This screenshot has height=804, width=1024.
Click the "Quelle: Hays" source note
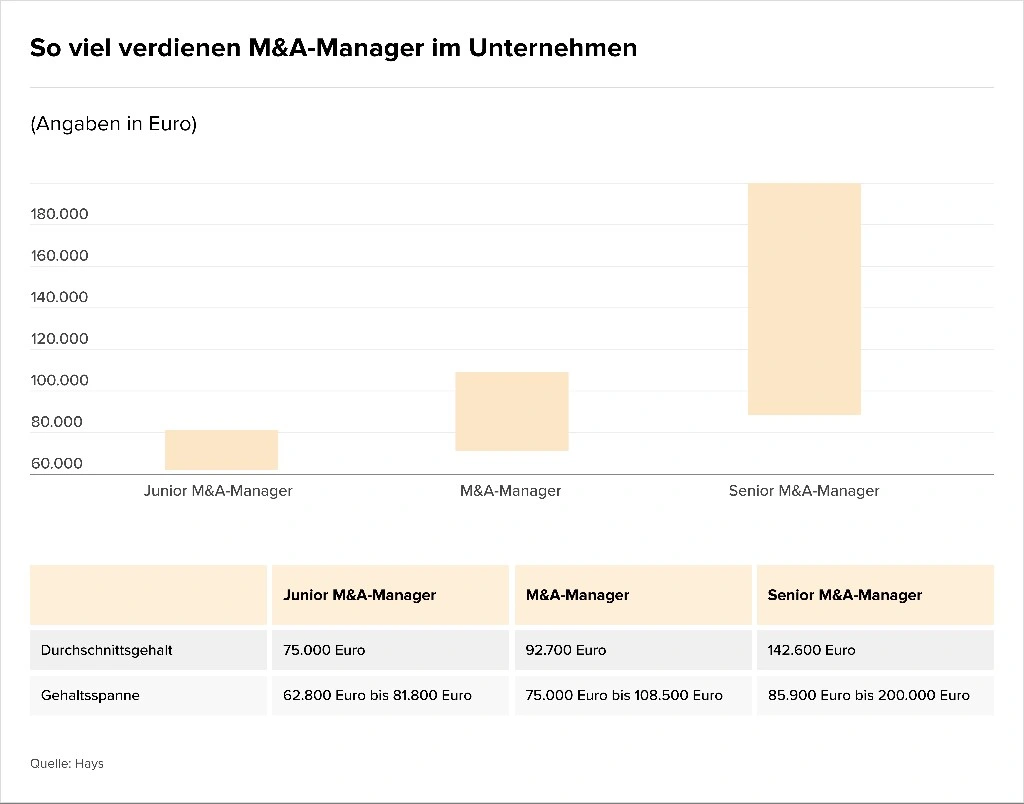[67, 764]
